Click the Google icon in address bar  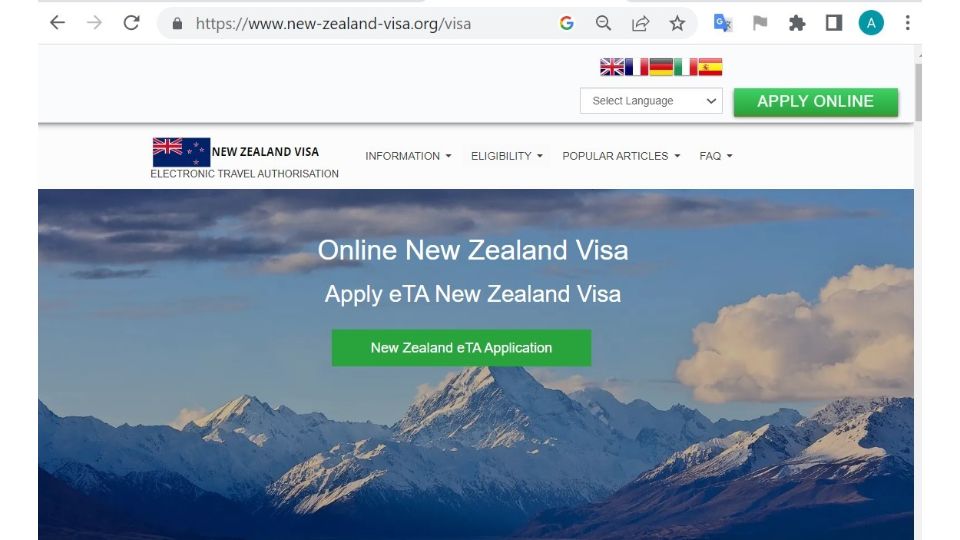click(x=566, y=23)
